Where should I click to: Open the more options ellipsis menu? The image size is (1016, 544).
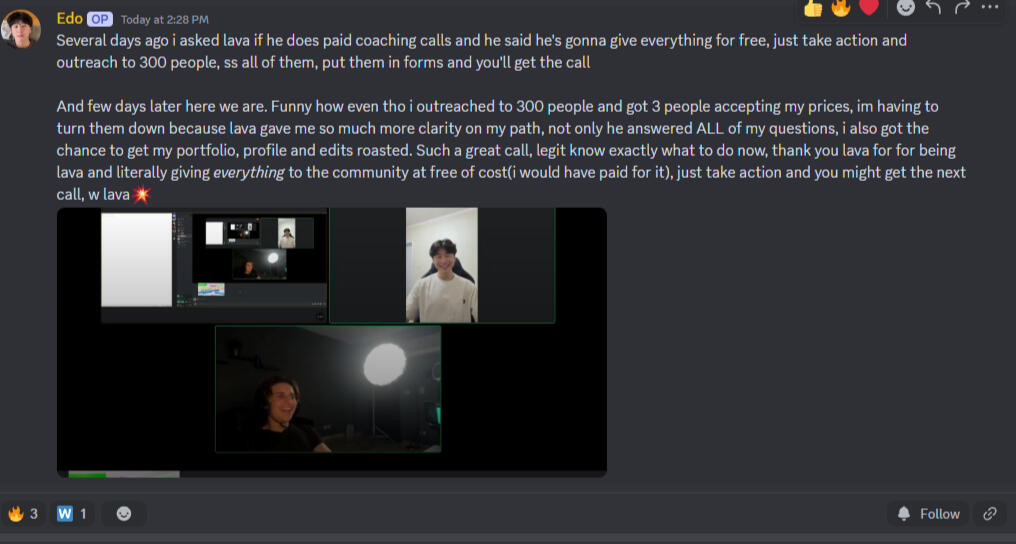(989, 7)
